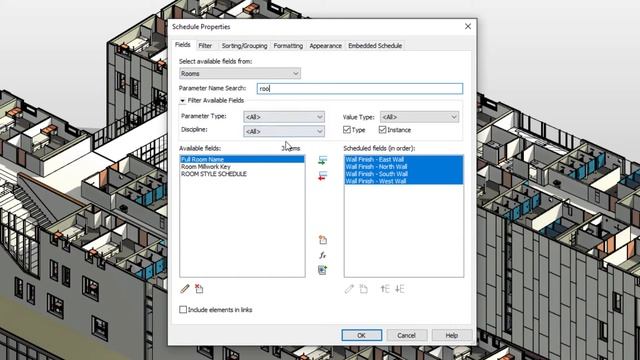Select Full Room Name in available fields

click(x=242, y=159)
